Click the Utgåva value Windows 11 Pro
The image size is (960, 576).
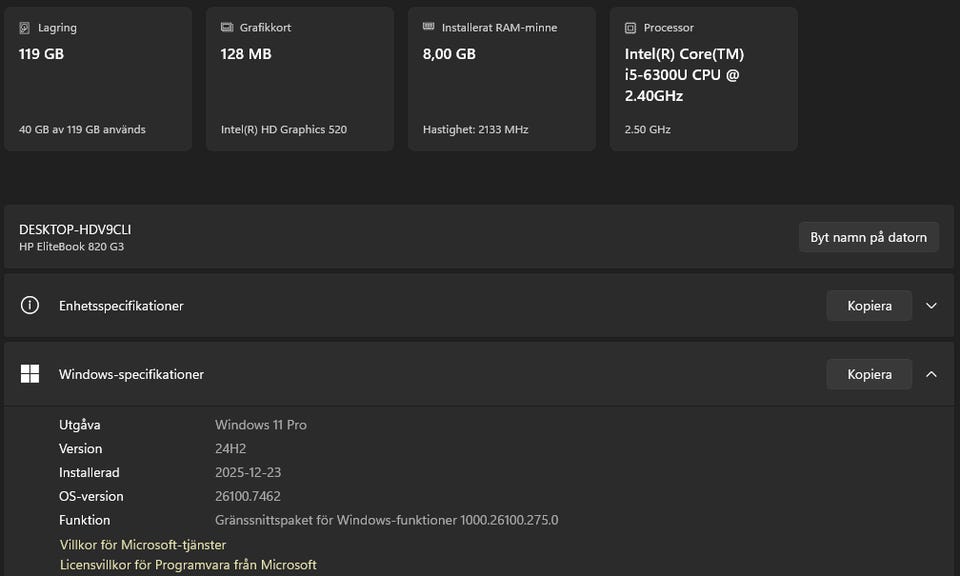coord(261,424)
